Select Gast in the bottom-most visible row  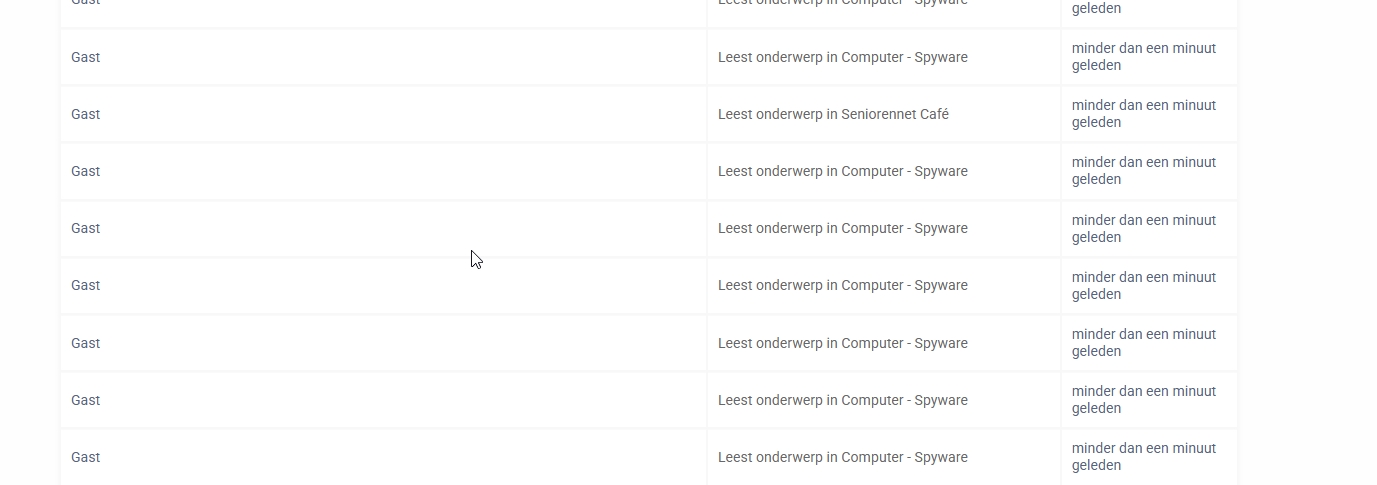86,457
